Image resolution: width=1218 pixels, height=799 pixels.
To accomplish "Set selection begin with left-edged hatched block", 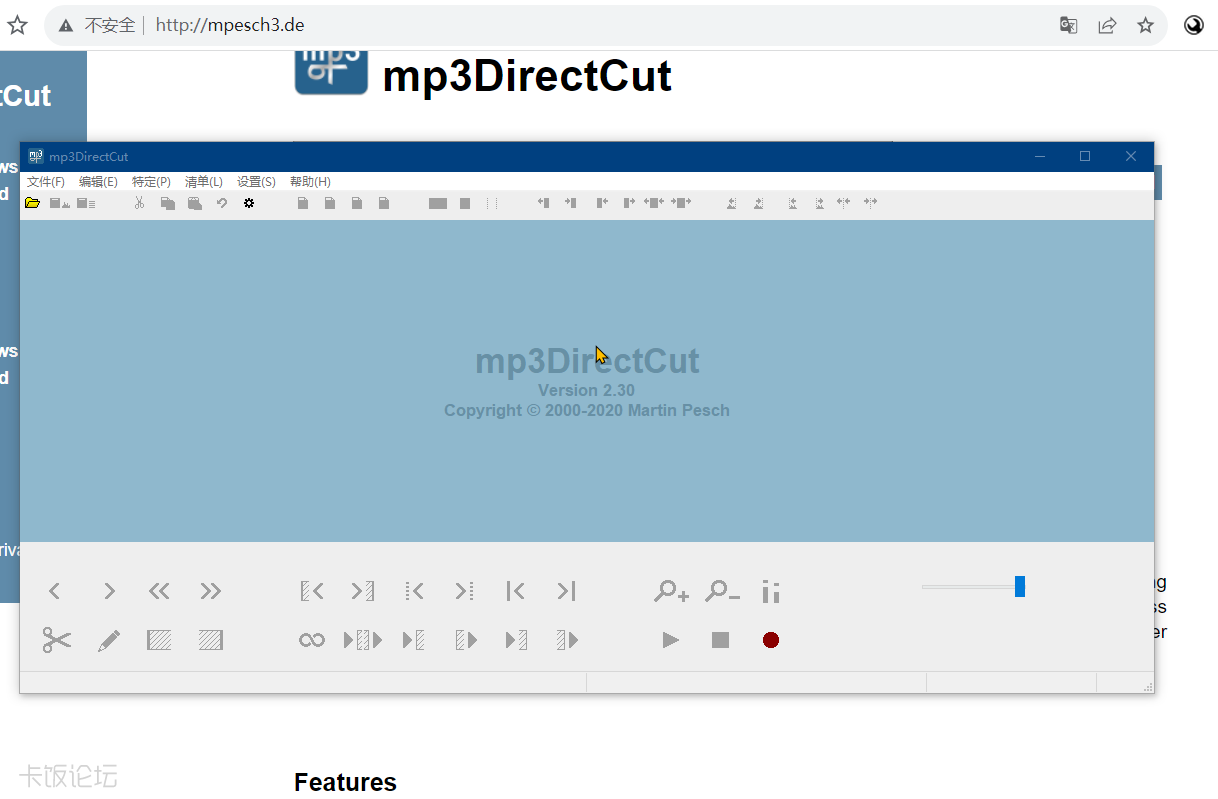I will pos(159,640).
